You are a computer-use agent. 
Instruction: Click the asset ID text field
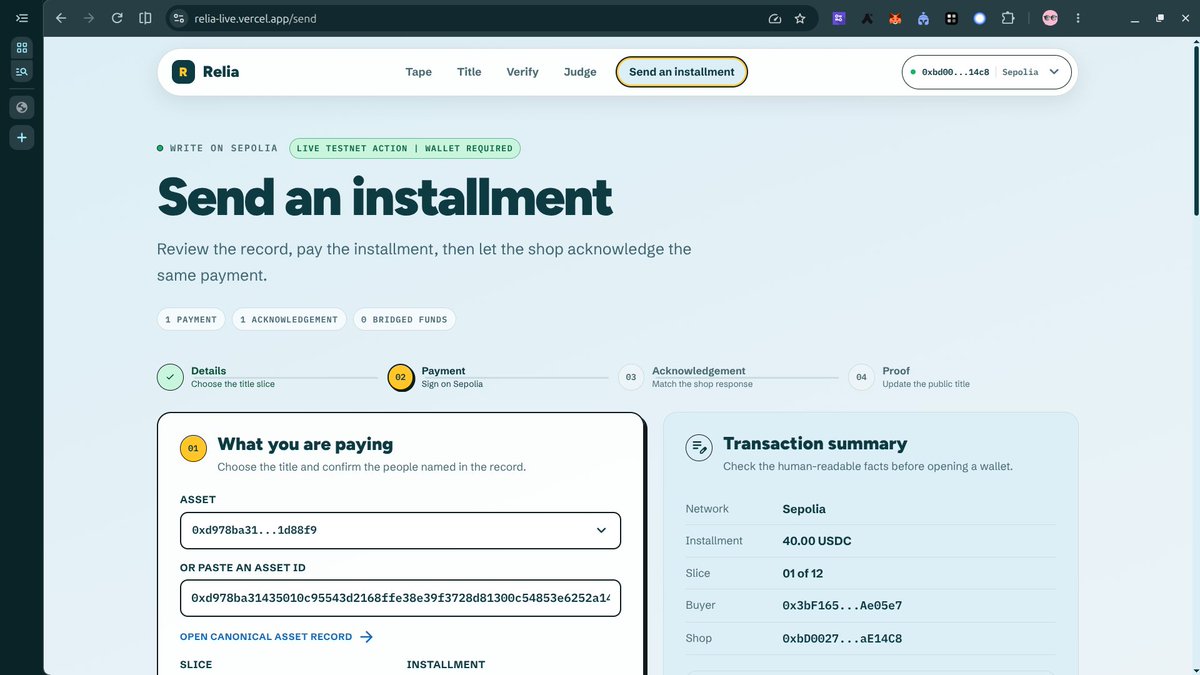pos(400,598)
